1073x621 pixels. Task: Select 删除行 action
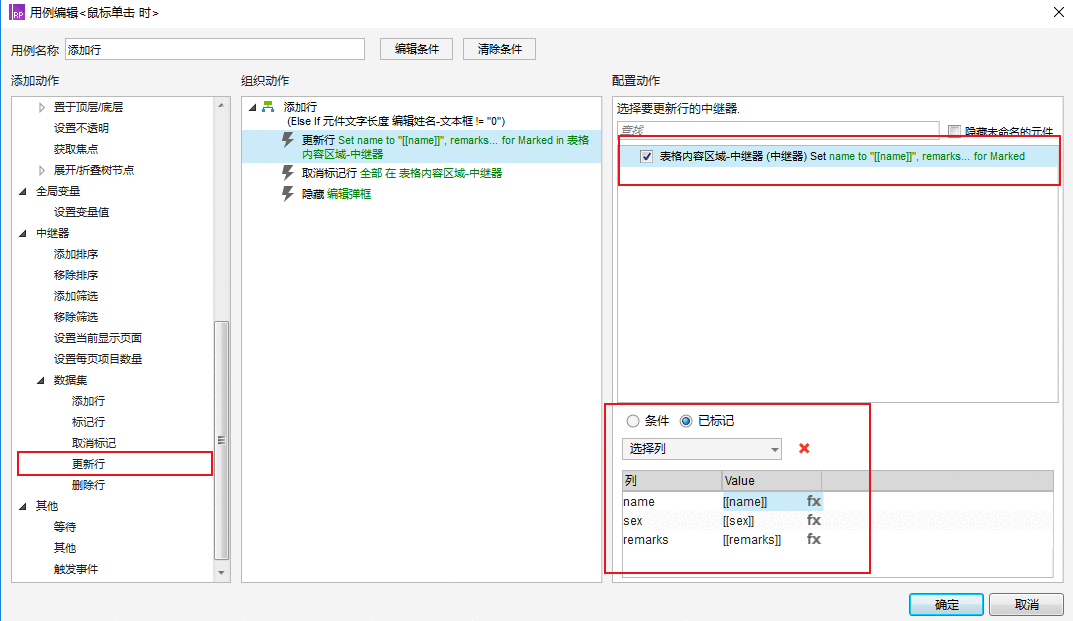[x=88, y=485]
